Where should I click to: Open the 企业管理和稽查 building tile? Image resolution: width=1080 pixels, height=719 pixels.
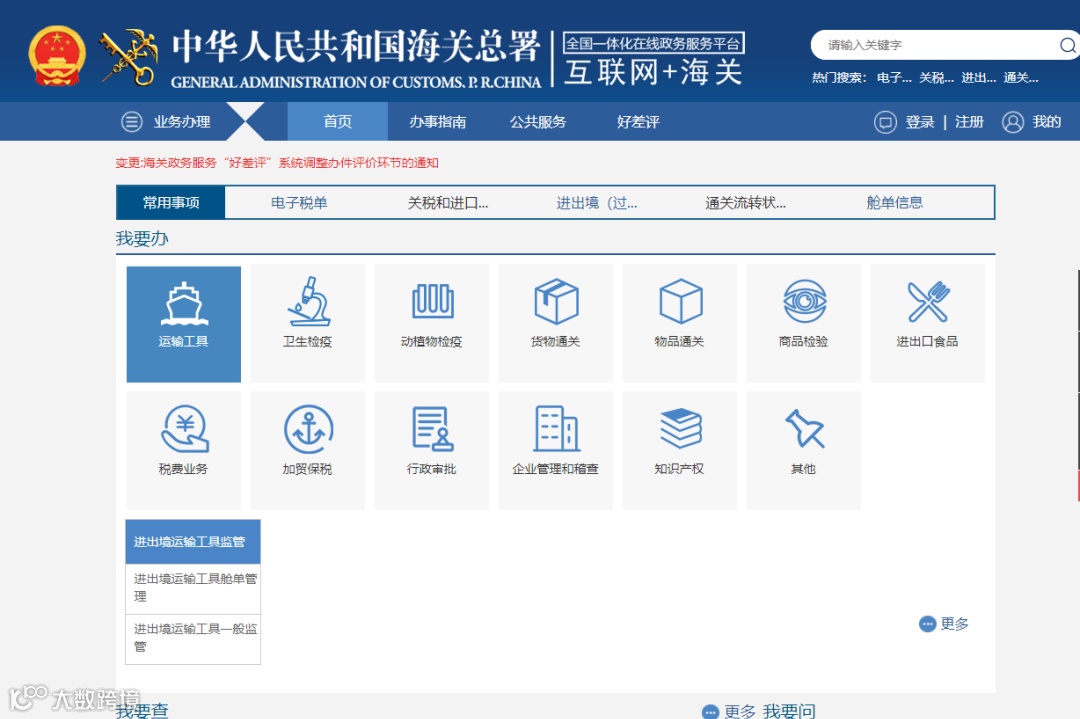[x=555, y=451]
